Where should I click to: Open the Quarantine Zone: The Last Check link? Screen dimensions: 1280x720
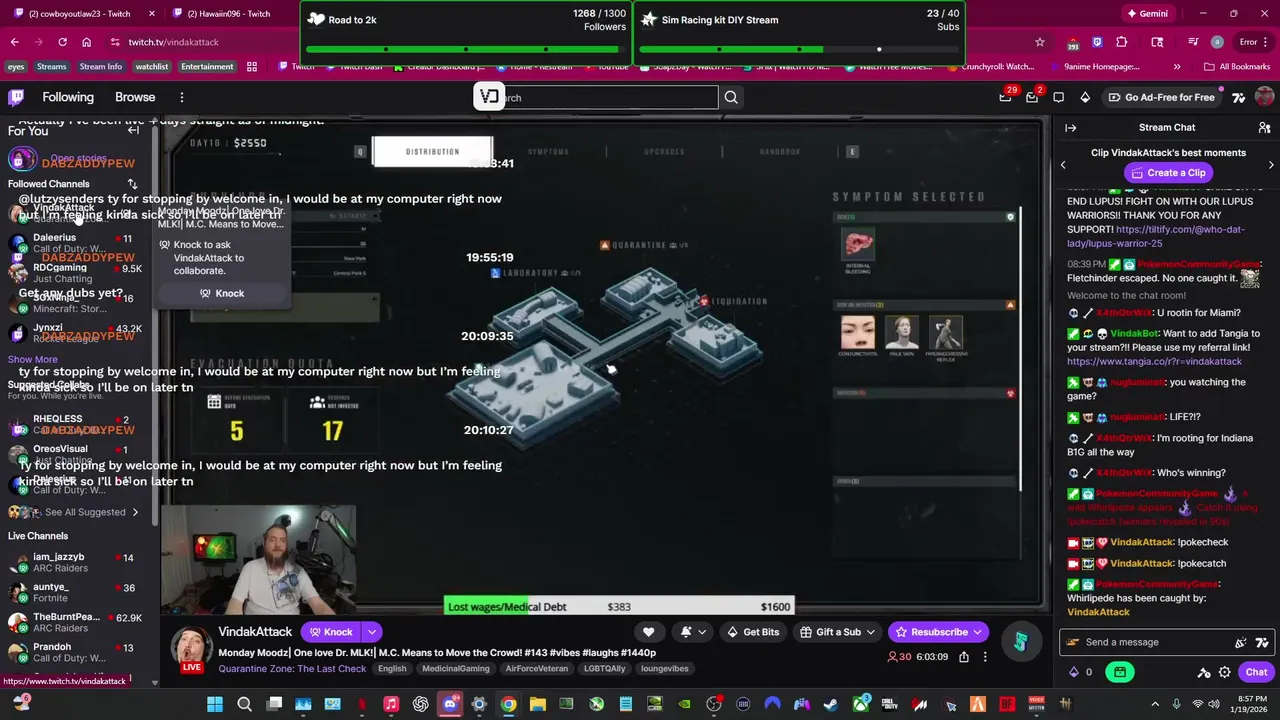[x=292, y=669]
